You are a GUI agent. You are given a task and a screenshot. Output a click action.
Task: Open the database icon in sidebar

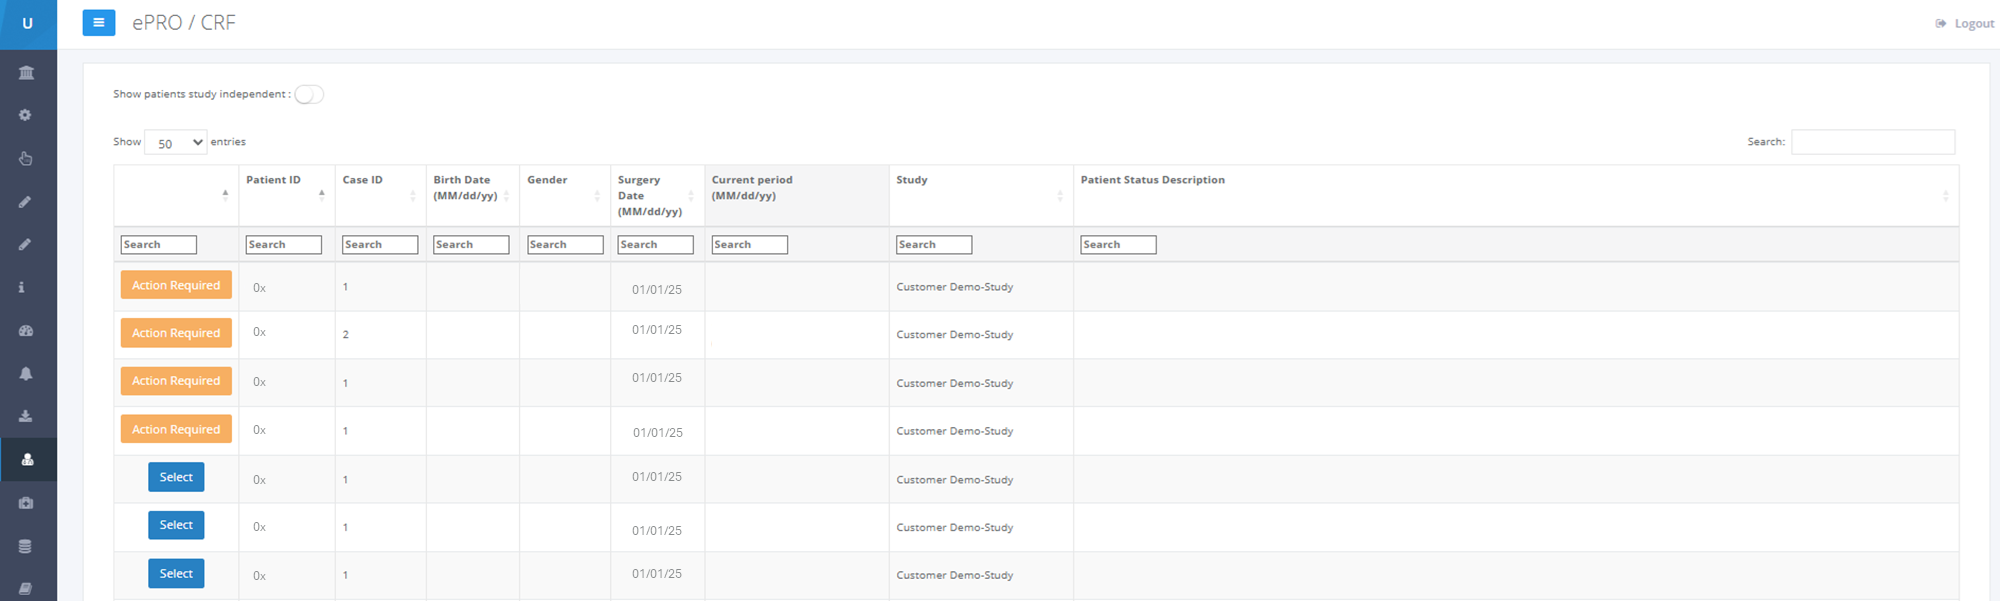pyautogui.click(x=26, y=546)
